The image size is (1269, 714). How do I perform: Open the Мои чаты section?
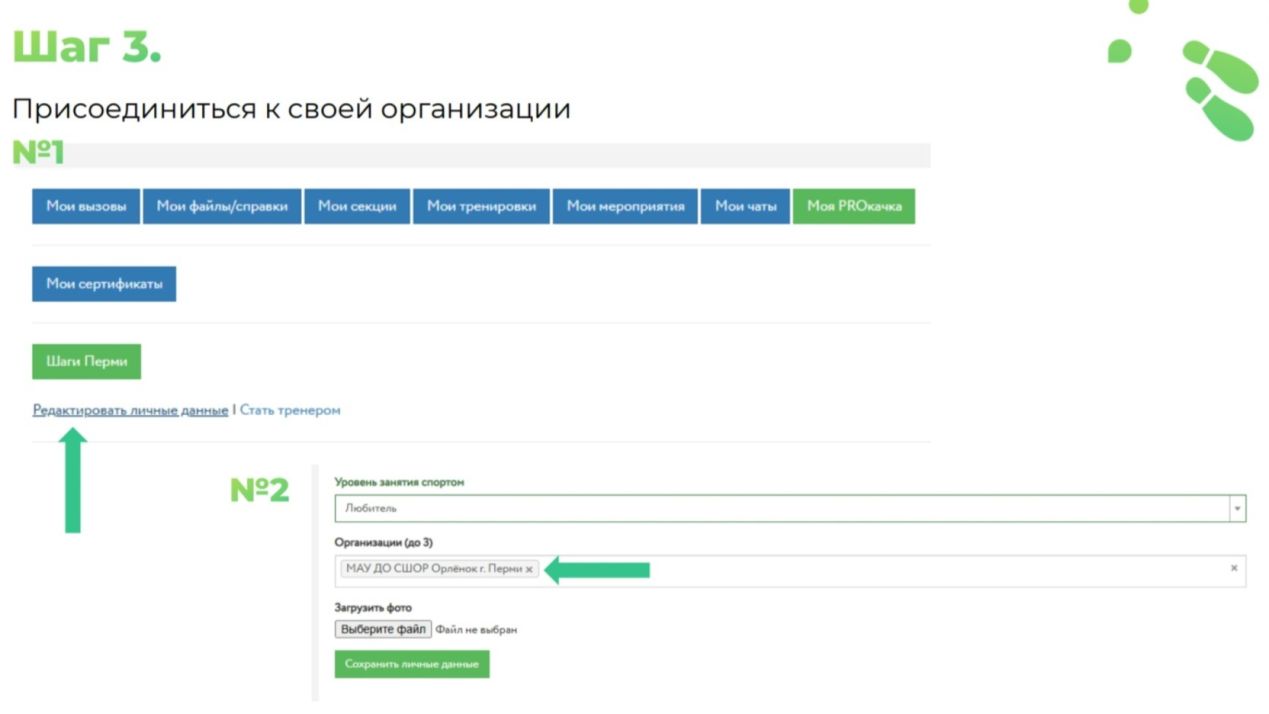point(745,206)
